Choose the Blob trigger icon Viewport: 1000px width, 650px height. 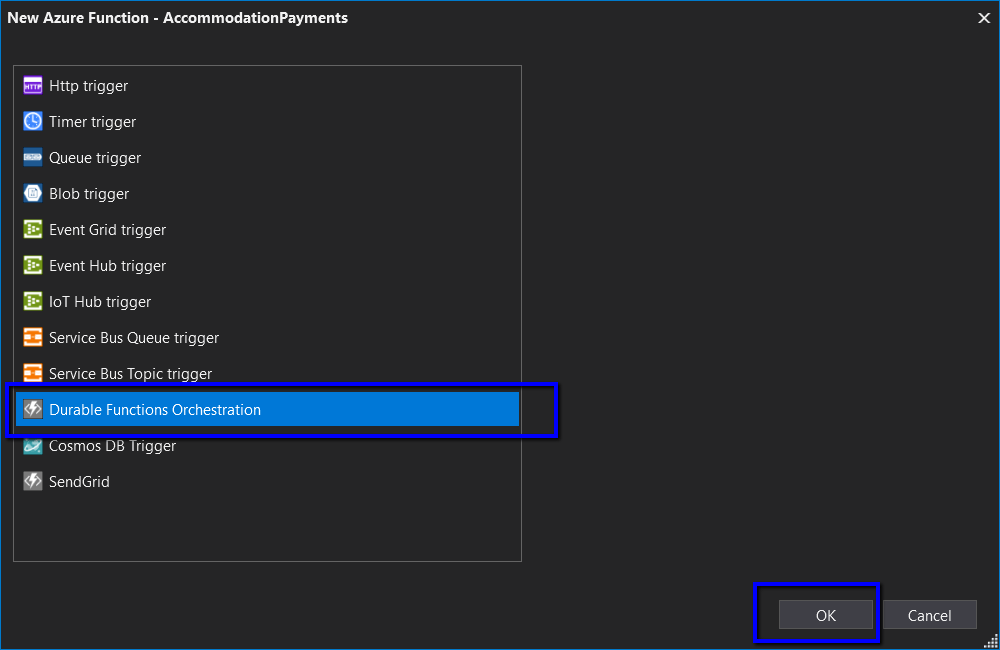[x=33, y=194]
